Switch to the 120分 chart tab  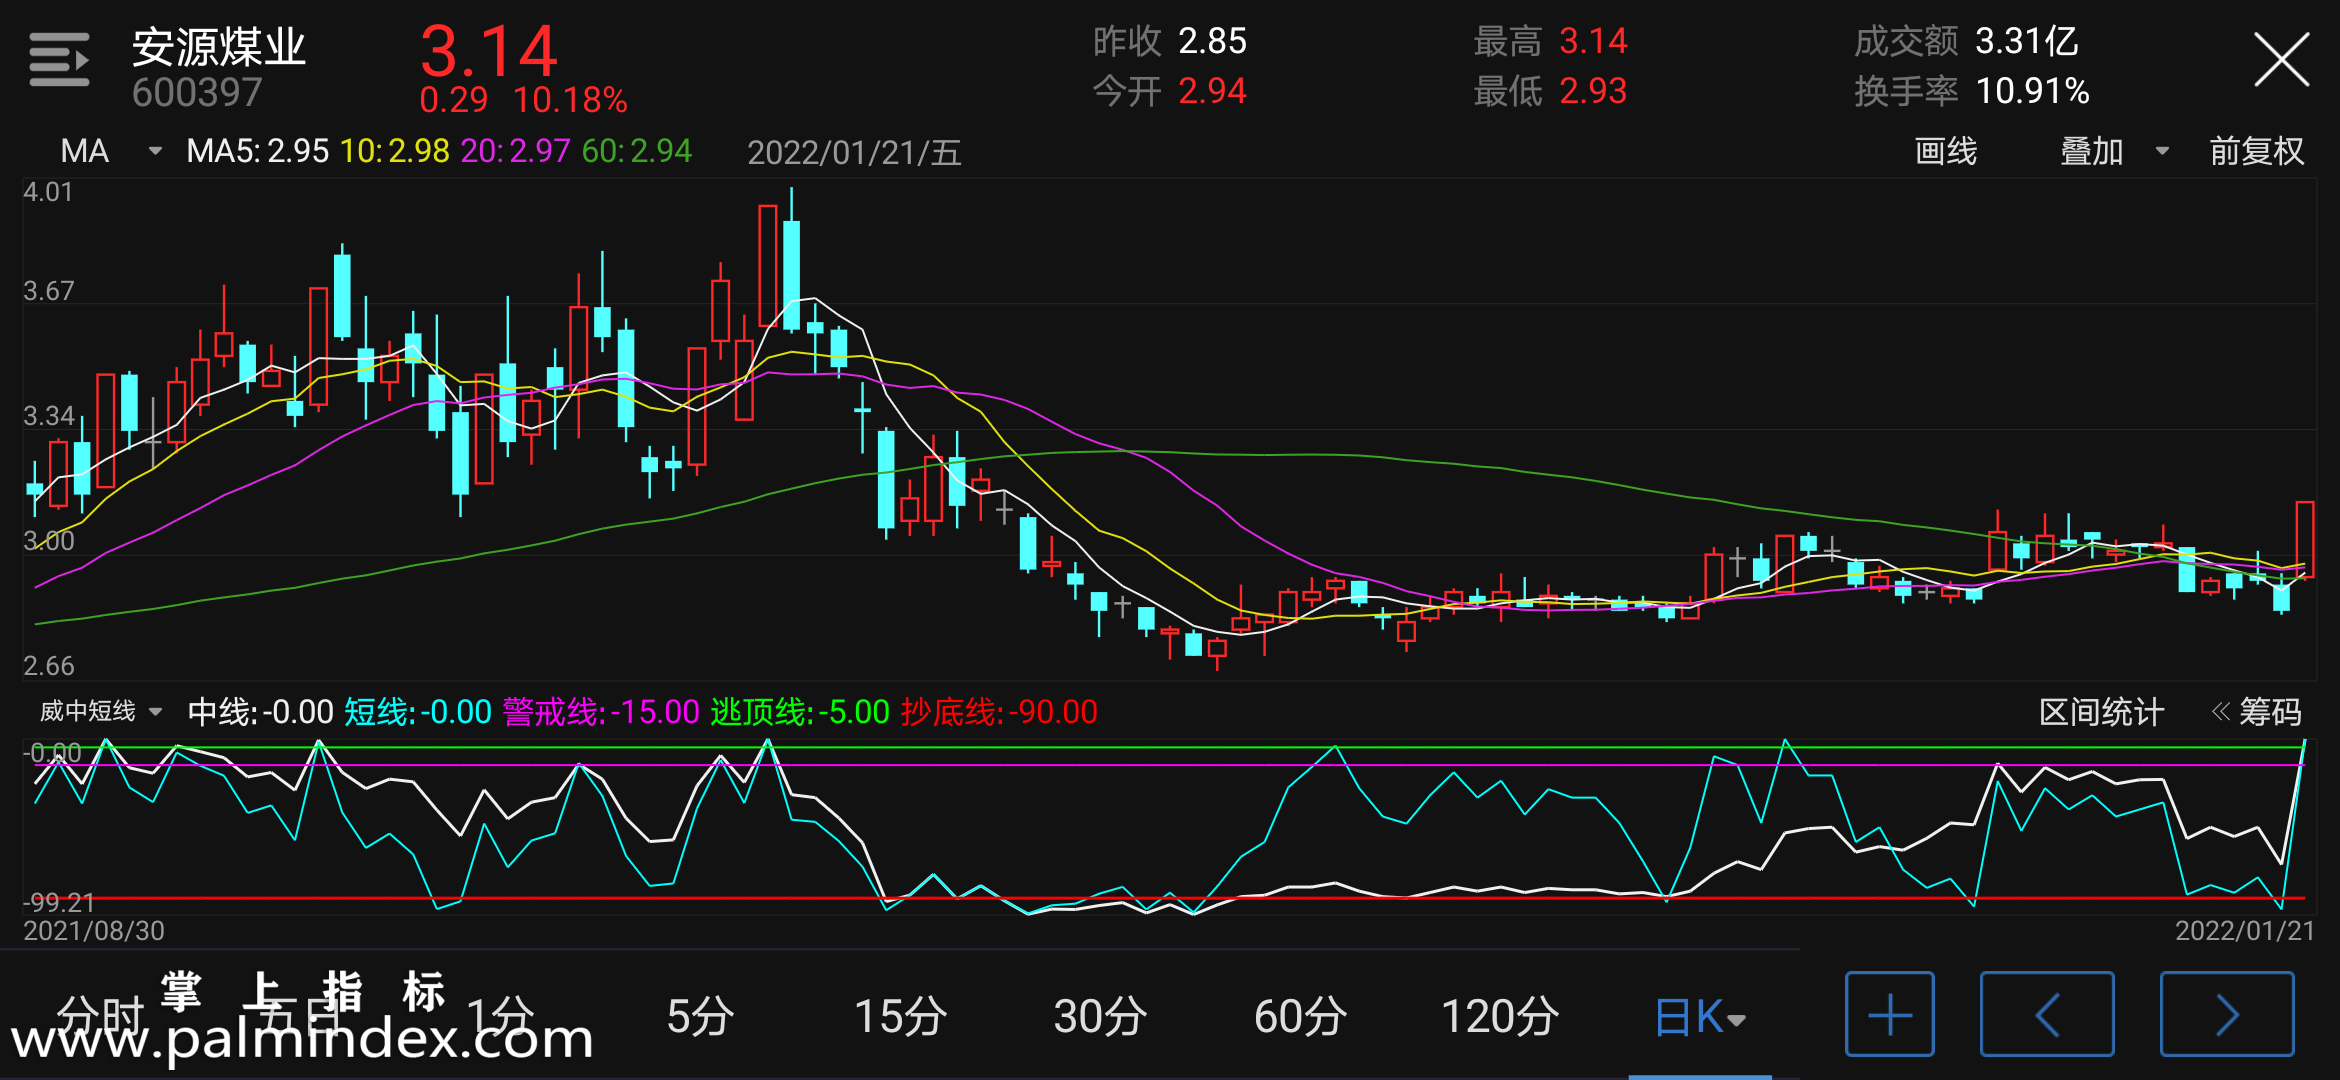[1500, 1017]
